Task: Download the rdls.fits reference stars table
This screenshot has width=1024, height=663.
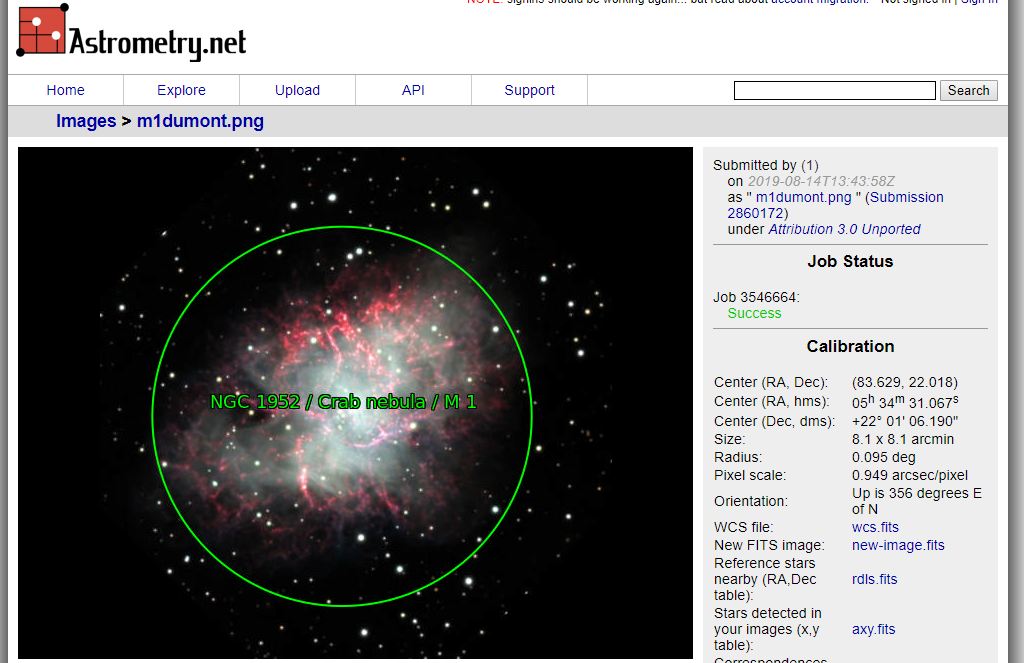Action: tap(874, 579)
